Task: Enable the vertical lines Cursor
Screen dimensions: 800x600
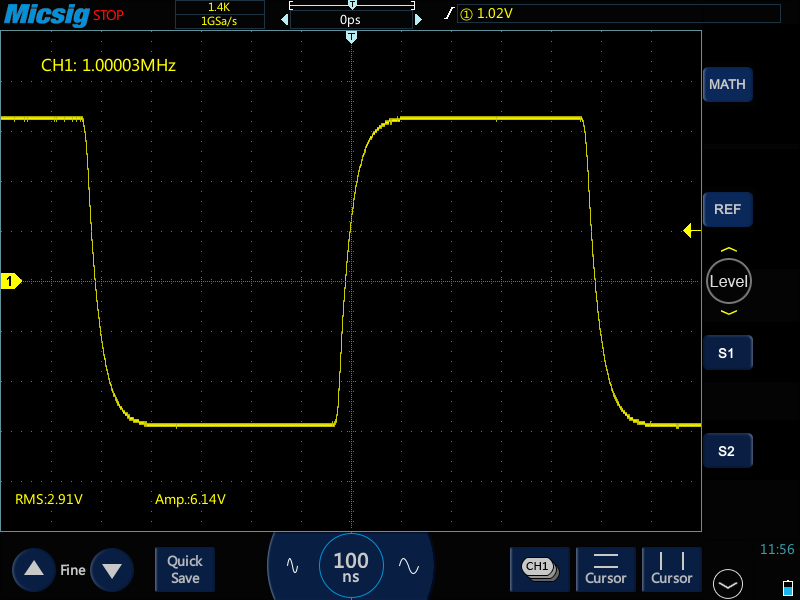Action: coord(672,569)
